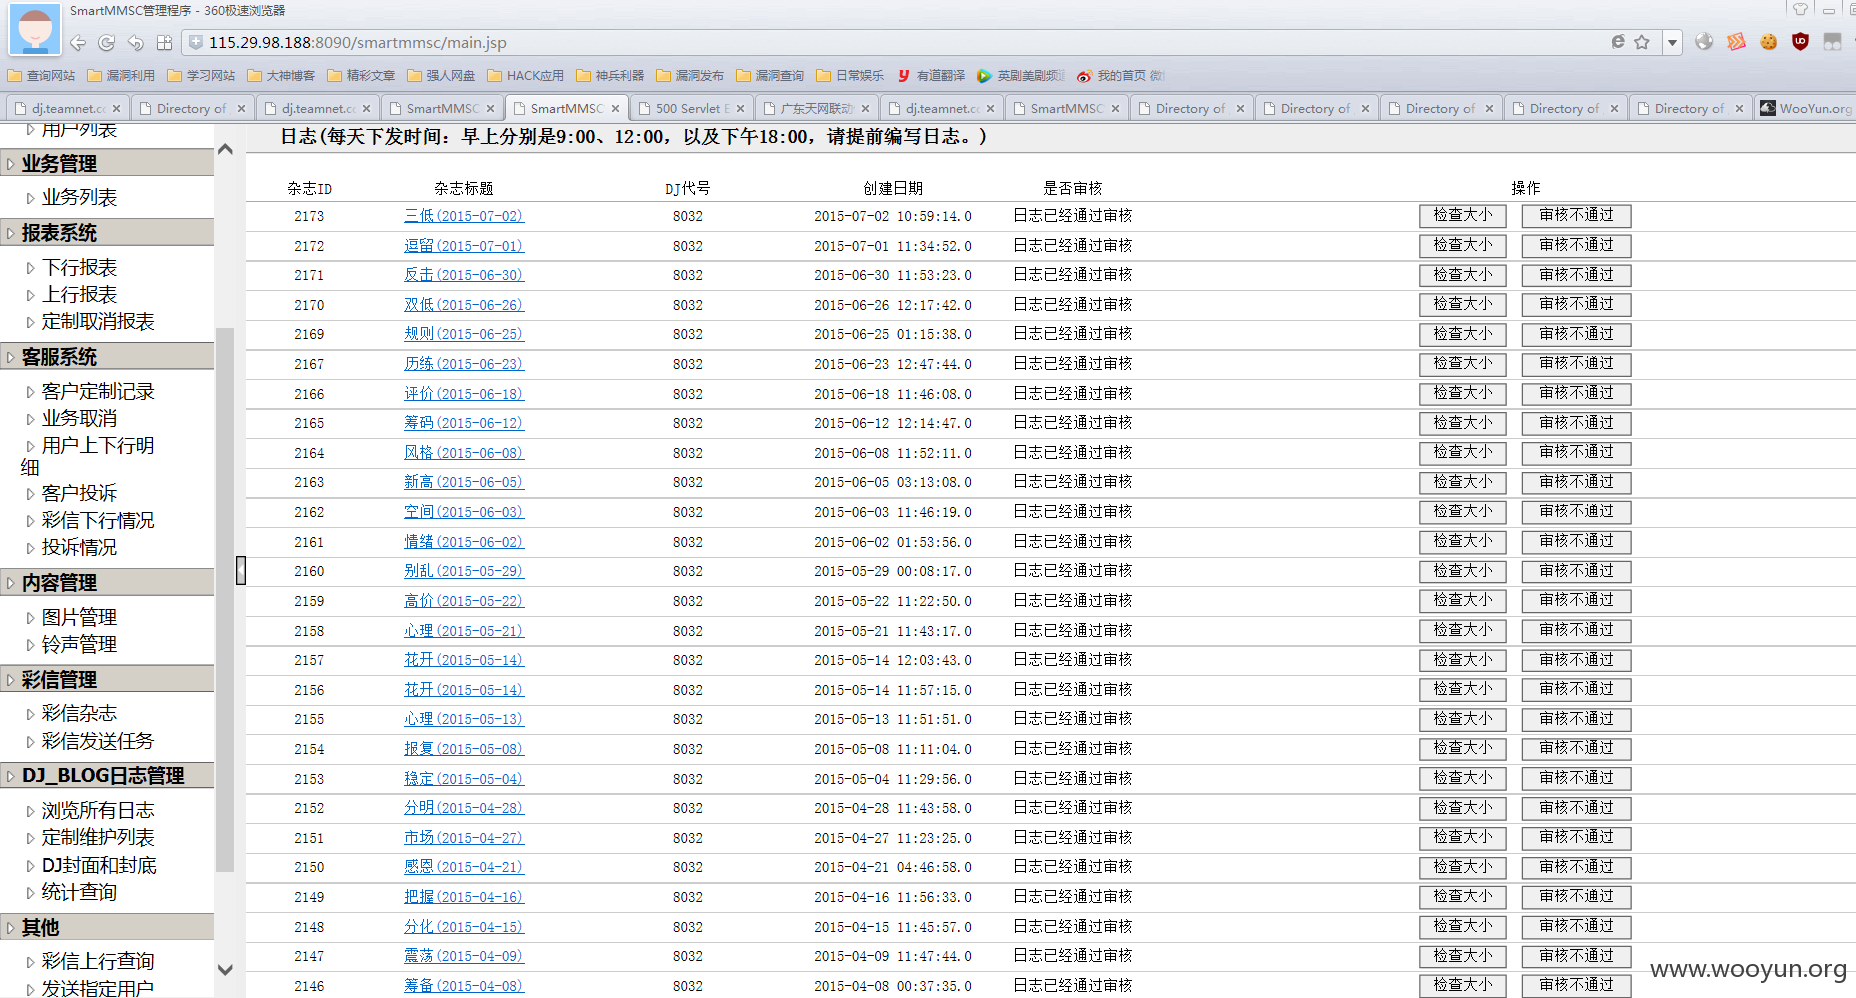Screen dimensions: 1856x998
Task: Open 业务列表 in the sidebar
Action: (x=79, y=198)
